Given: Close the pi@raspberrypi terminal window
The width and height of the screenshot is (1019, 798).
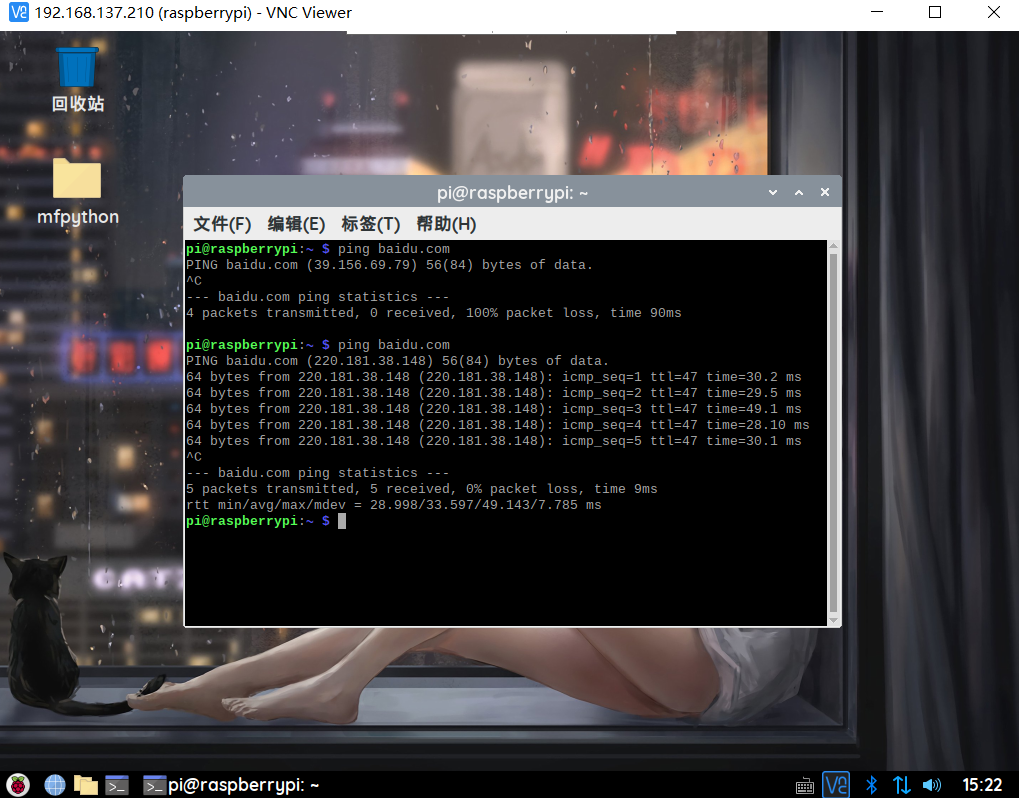Looking at the screenshot, I should 825,192.
